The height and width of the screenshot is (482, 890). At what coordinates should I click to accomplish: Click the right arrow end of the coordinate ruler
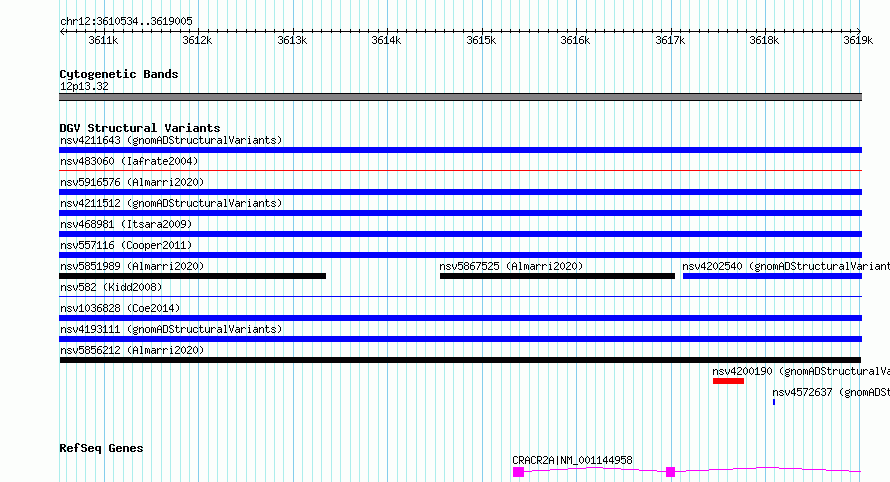pyautogui.click(x=858, y=31)
